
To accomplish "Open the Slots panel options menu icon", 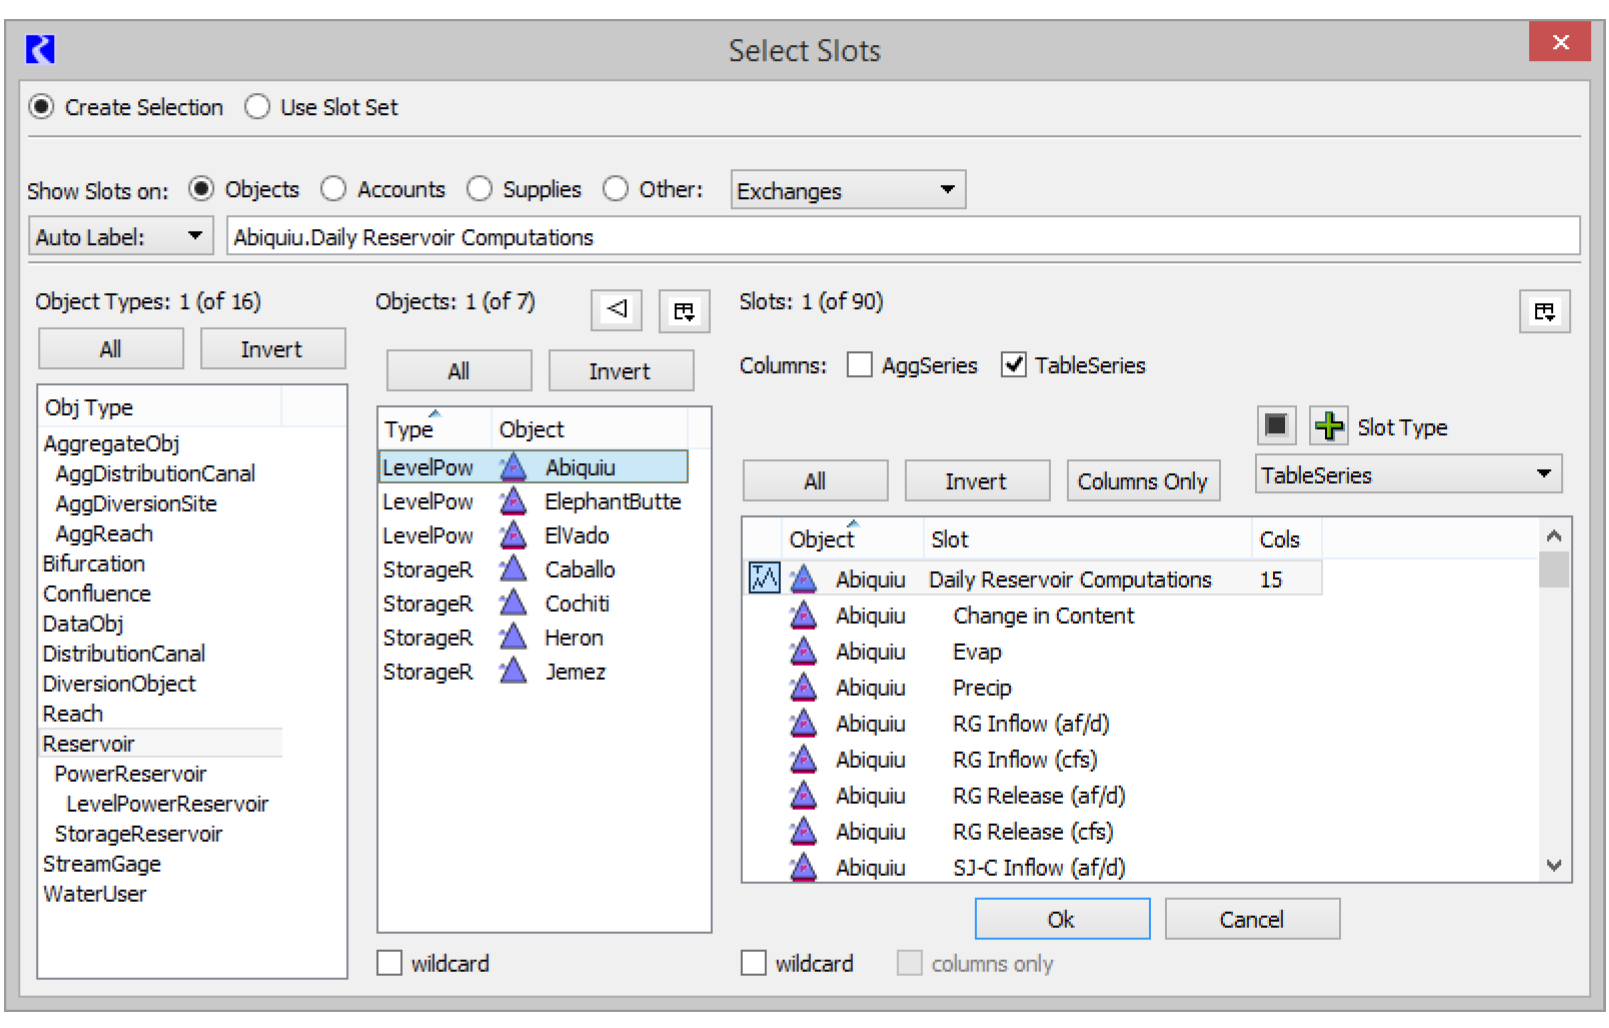I will tap(1544, 312).
